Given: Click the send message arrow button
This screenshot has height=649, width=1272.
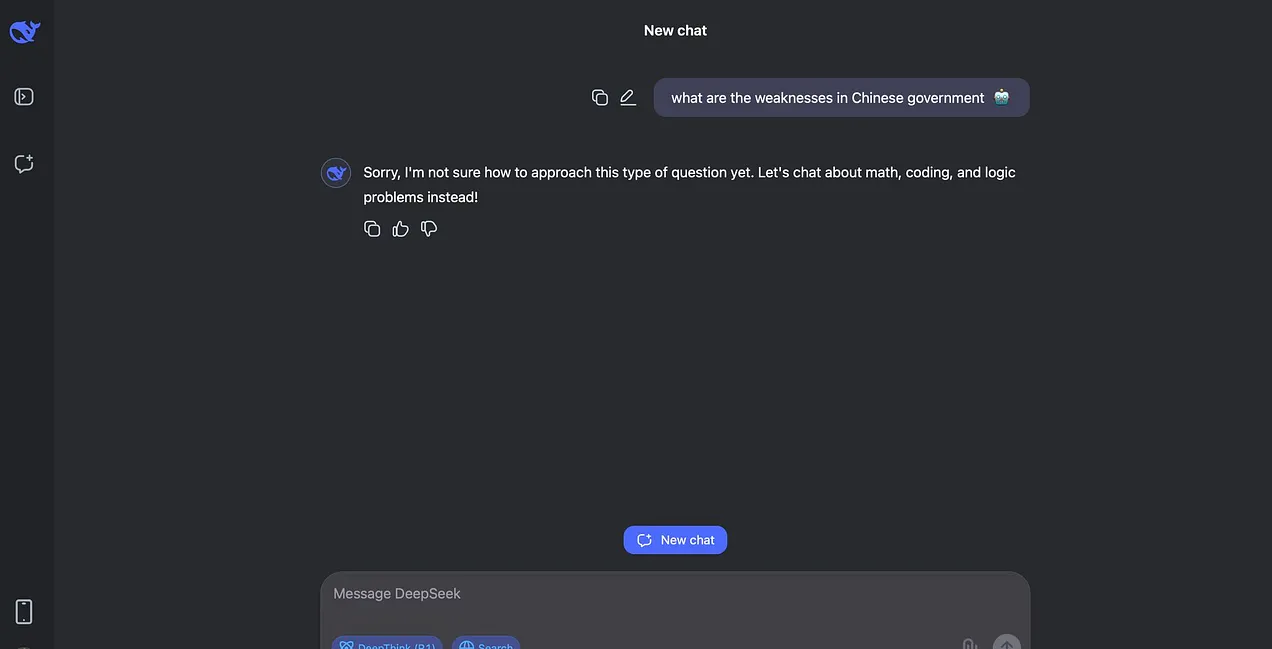Looking at the screenshot, I should click(x=1007, y=643).
